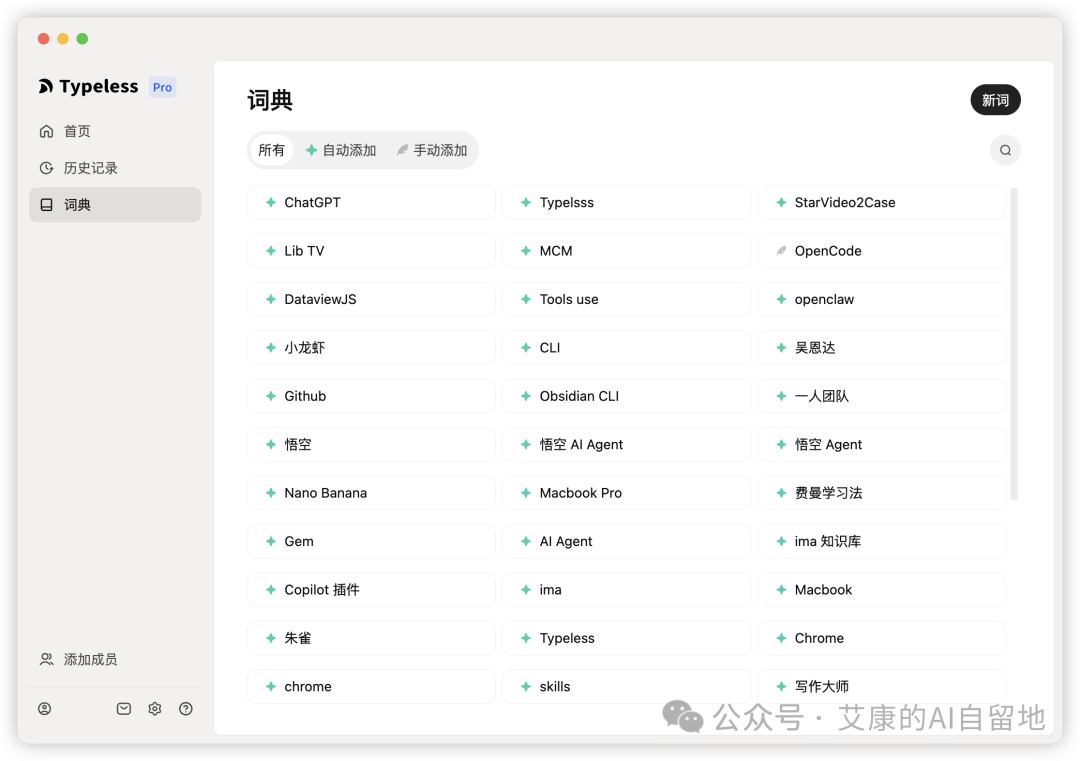
Task: Select the Typeless dictionary entry
Action: 627,638
